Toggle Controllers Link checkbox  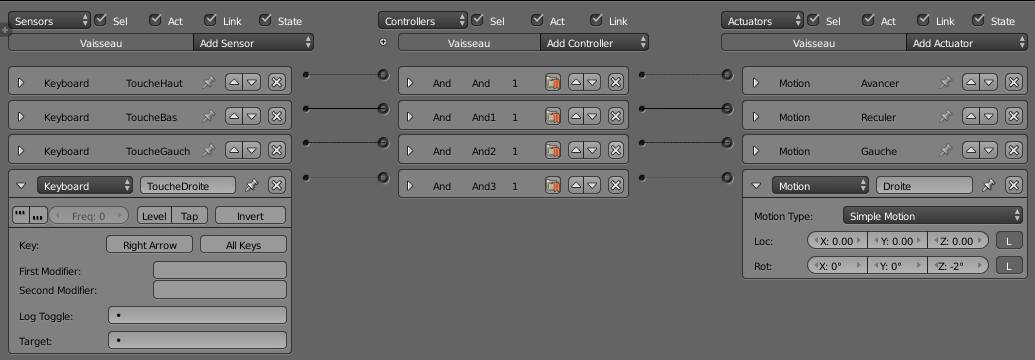[x=596, y=20]
